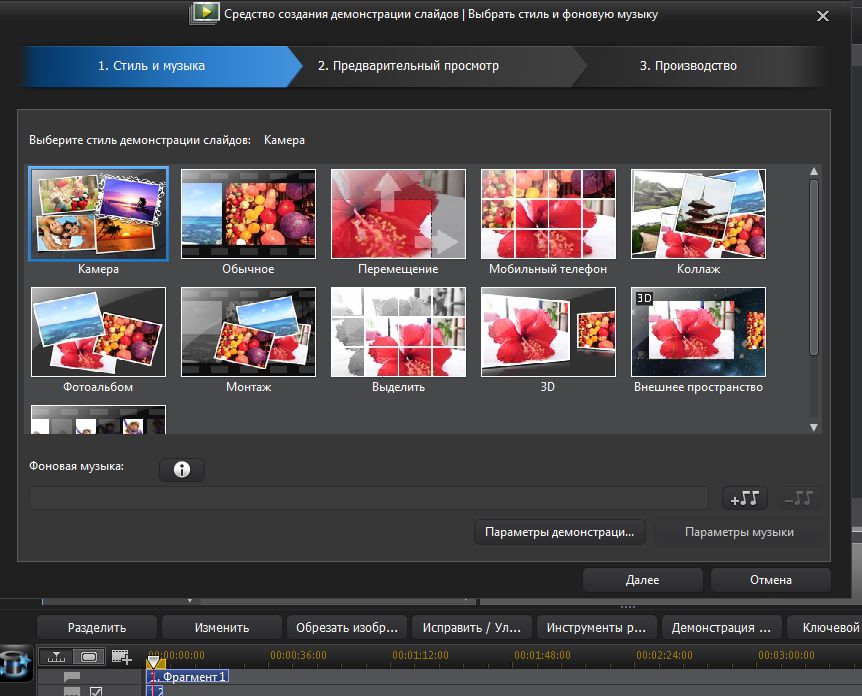Image resolution: width=862 pixels, height=696 pixels.
Task: Select the 3D slideshow style thumbnail
Action: pyautogui.click(x=548, y=332)
